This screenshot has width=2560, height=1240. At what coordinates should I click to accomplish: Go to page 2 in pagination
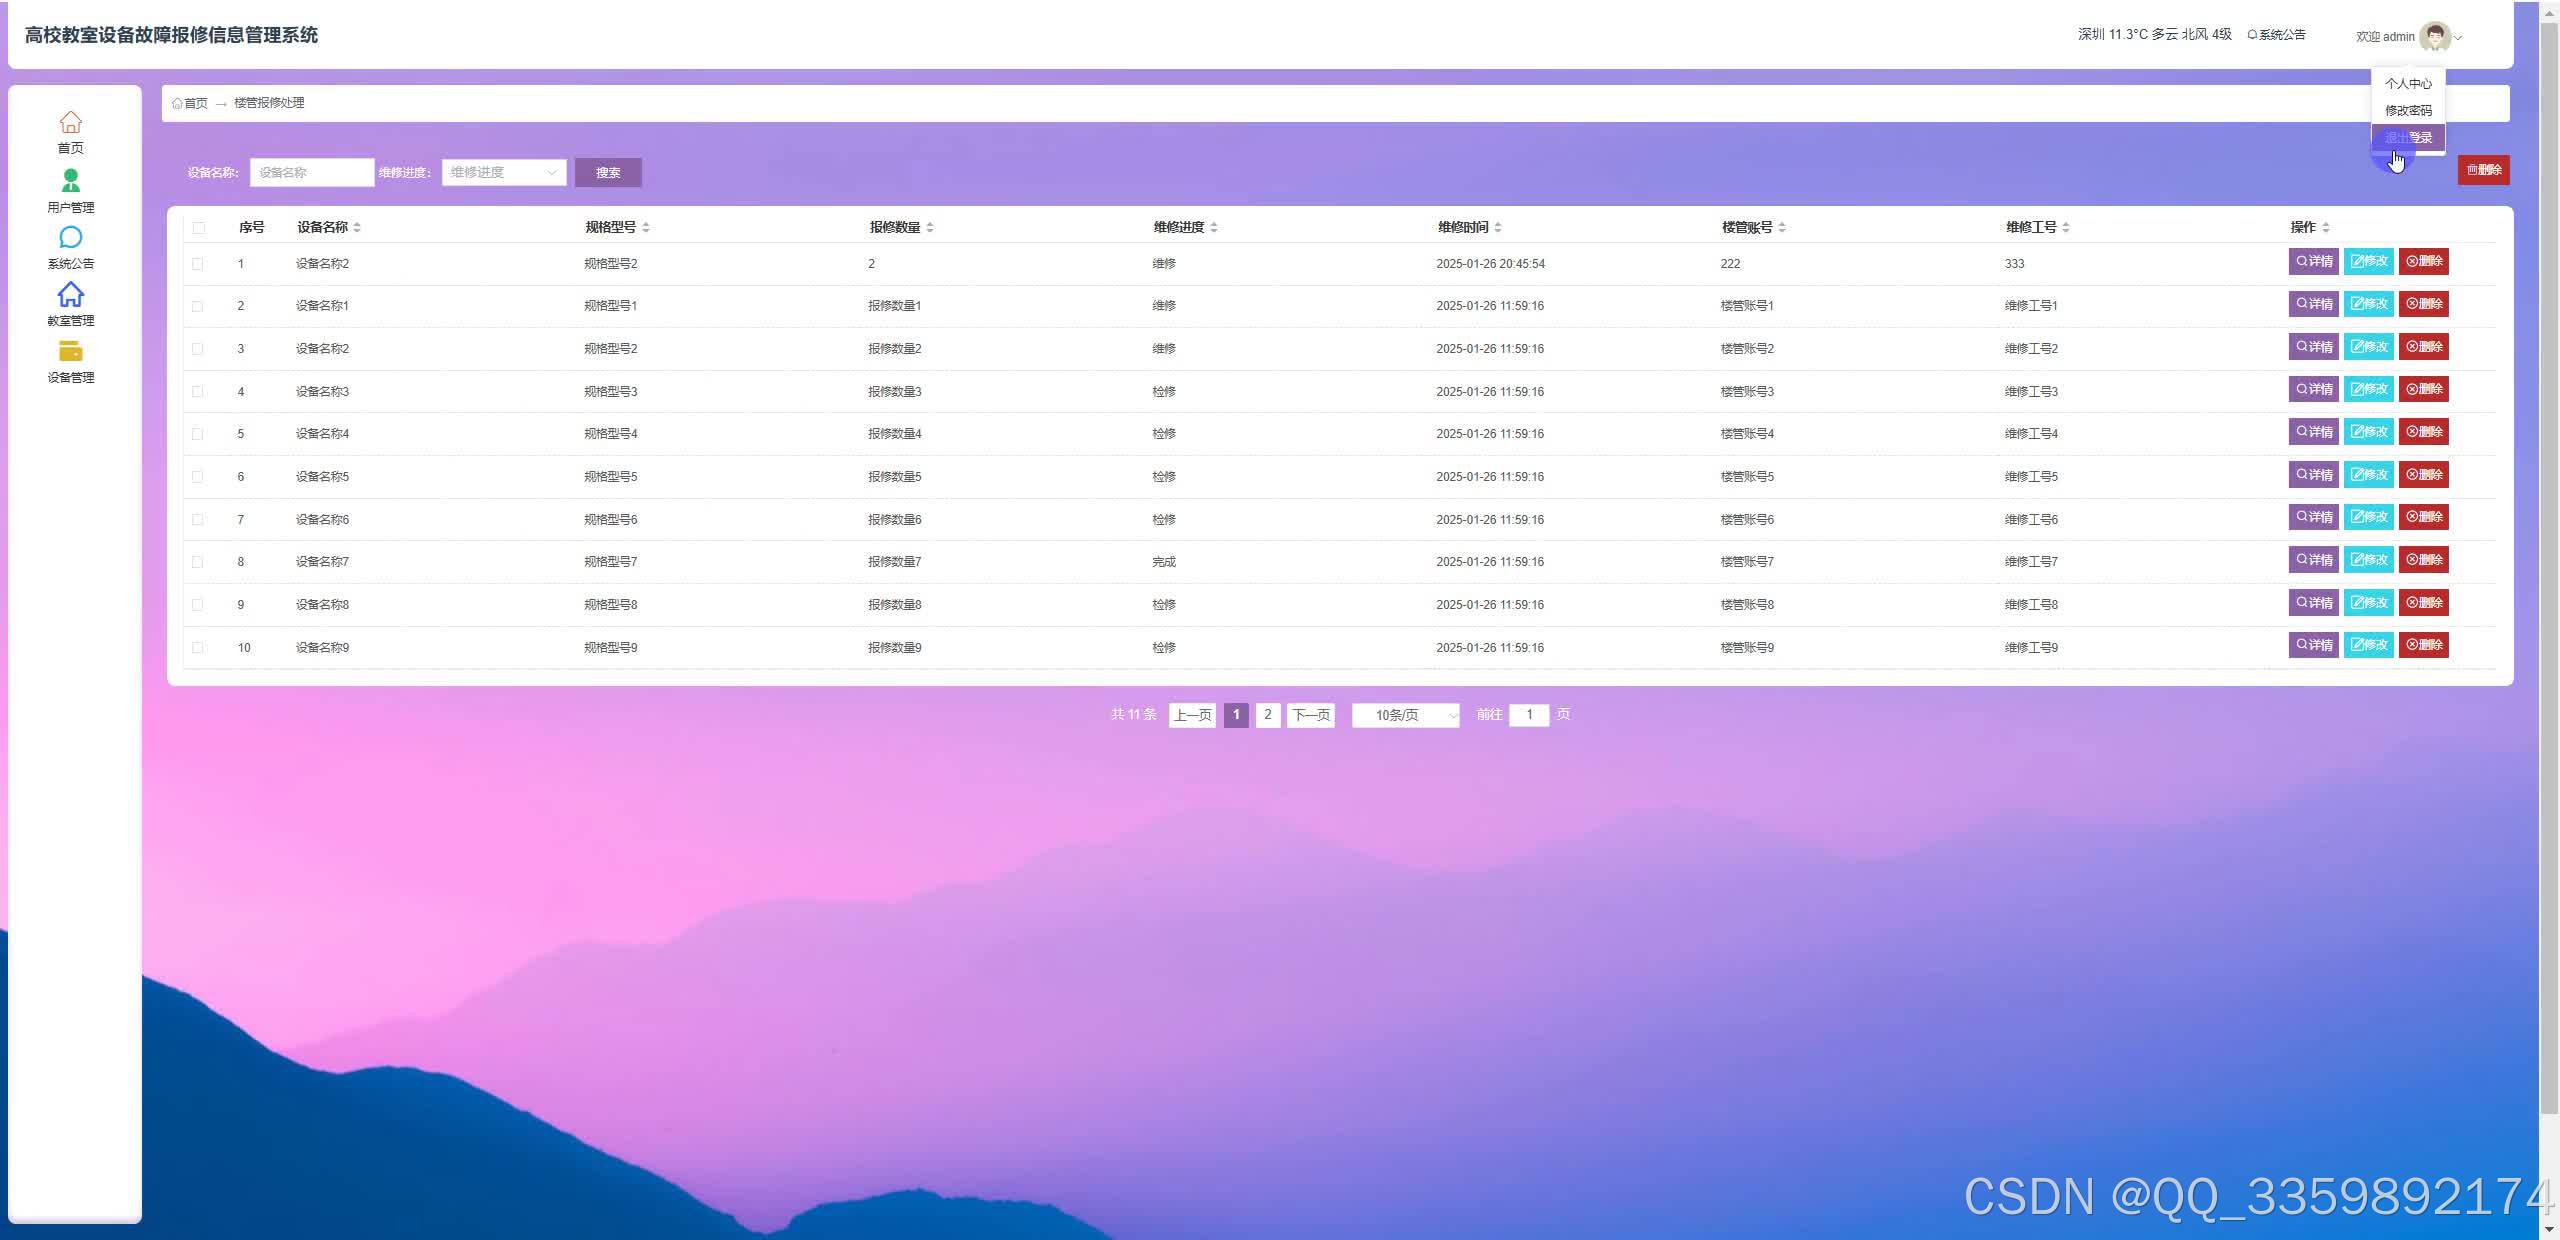1267,715
